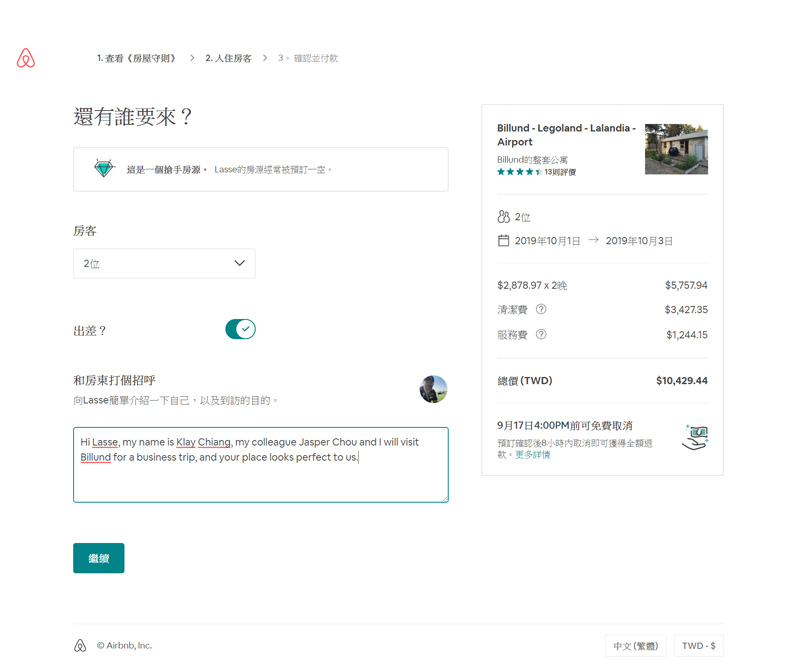Open the 房客 guests dropdown
Viewport: 796px width, 667px height.
(164, 263)
